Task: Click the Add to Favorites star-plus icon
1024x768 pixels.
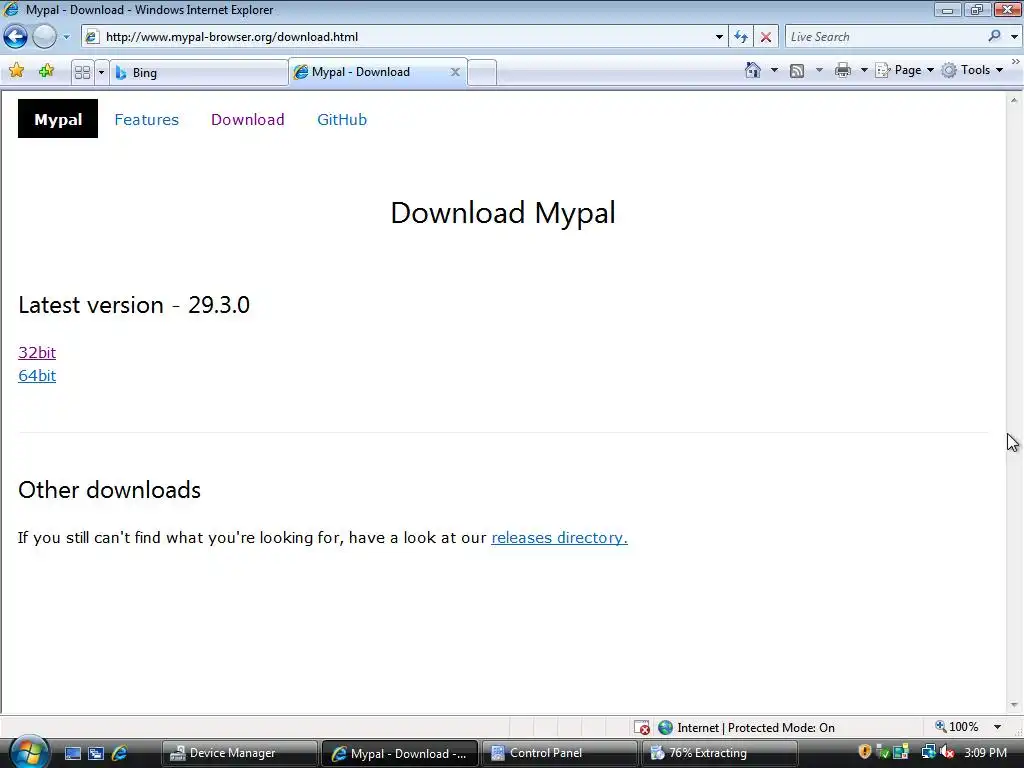Action: click(x=46, y=71)
